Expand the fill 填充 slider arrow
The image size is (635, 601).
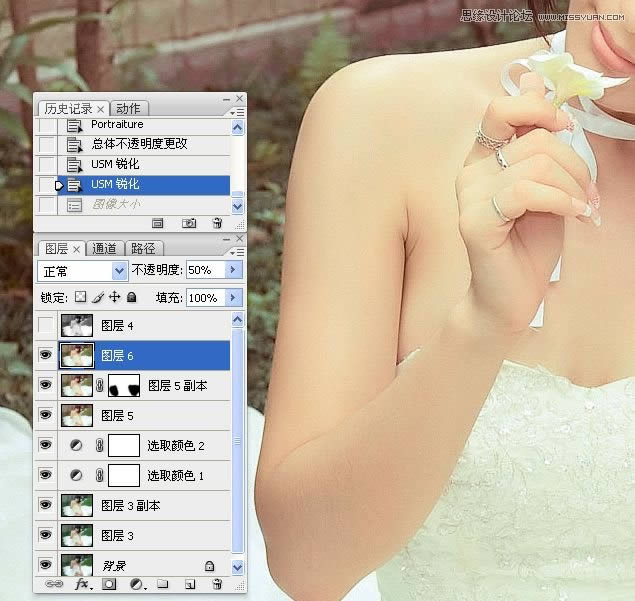pos(234,298)
